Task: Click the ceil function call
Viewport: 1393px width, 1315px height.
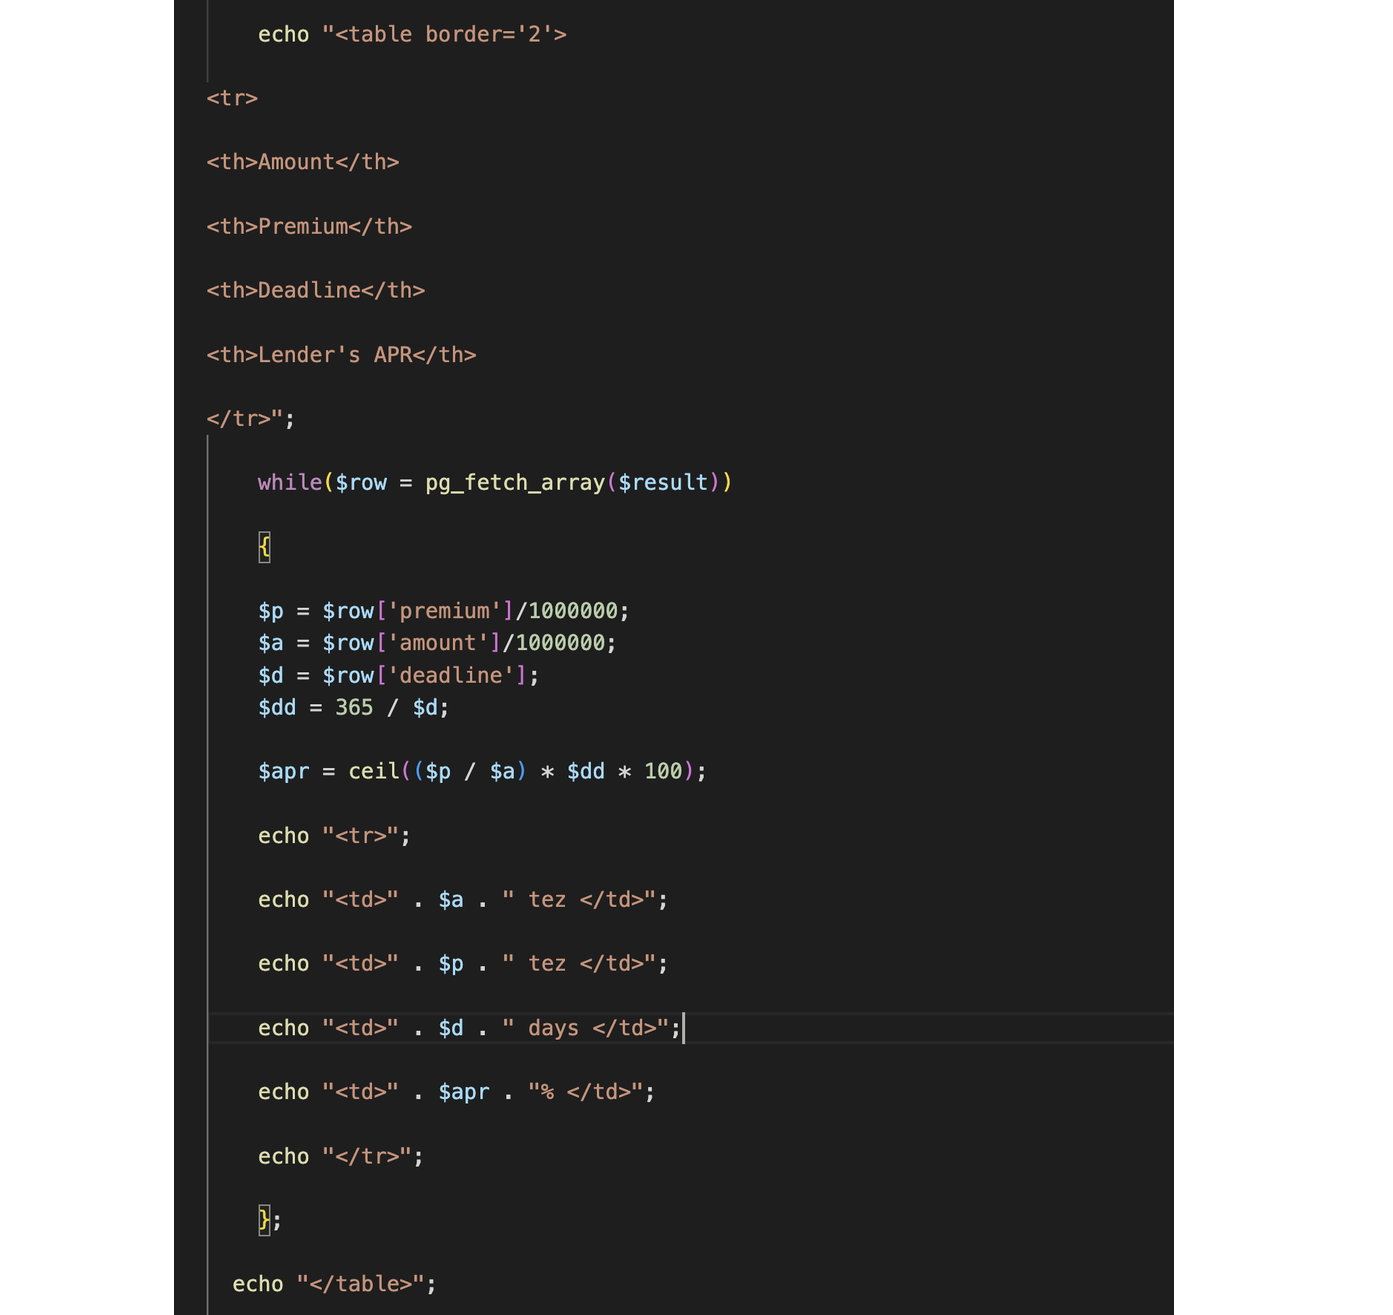Action: (x=373, y=772)
